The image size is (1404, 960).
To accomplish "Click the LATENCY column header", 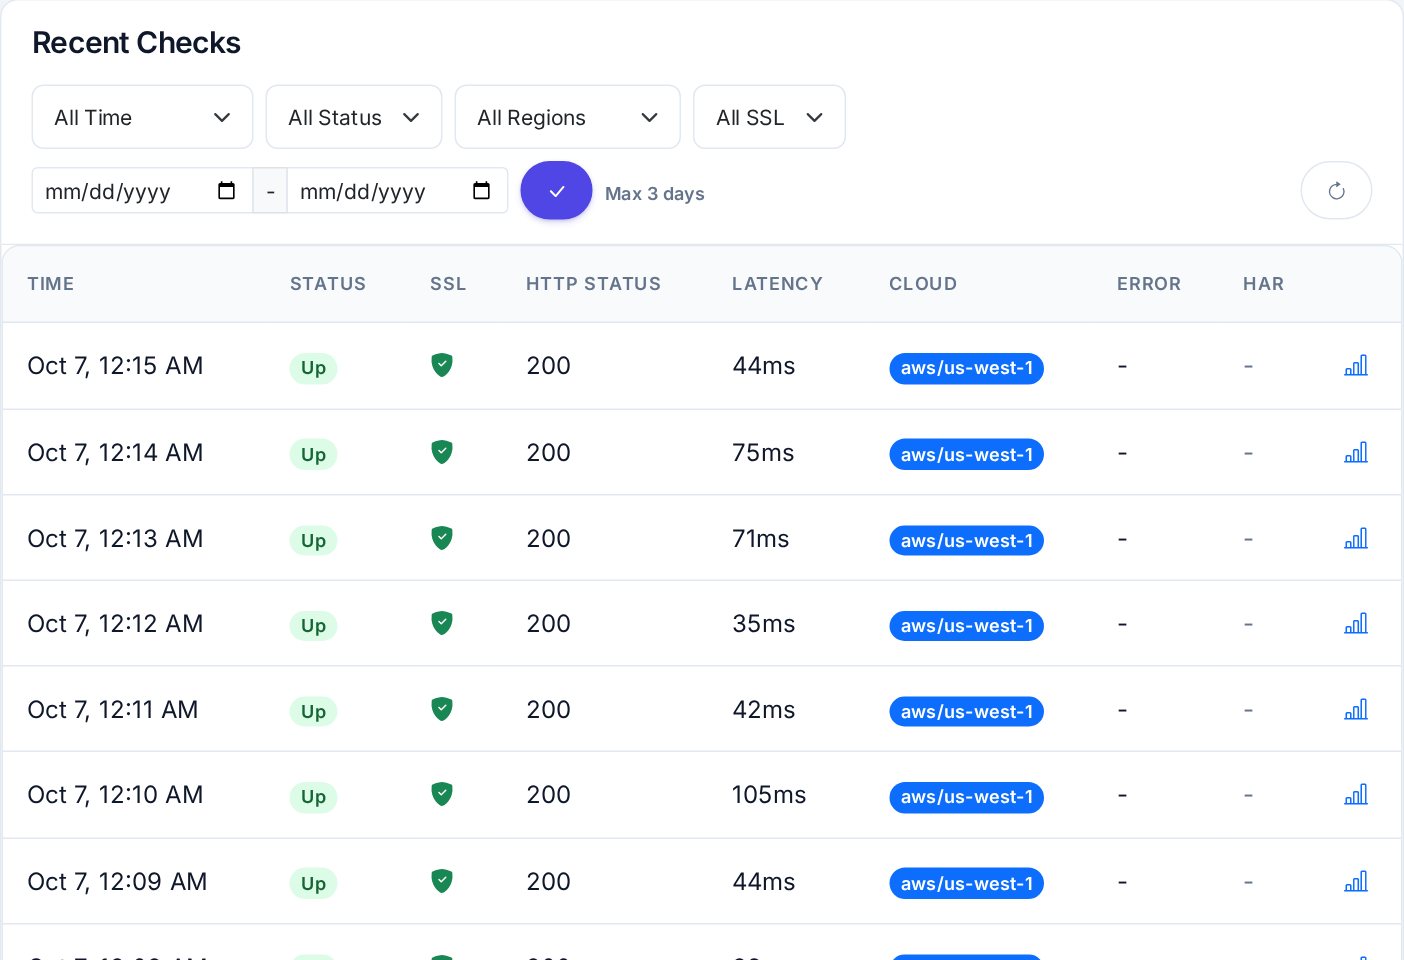I will [777, 284].
